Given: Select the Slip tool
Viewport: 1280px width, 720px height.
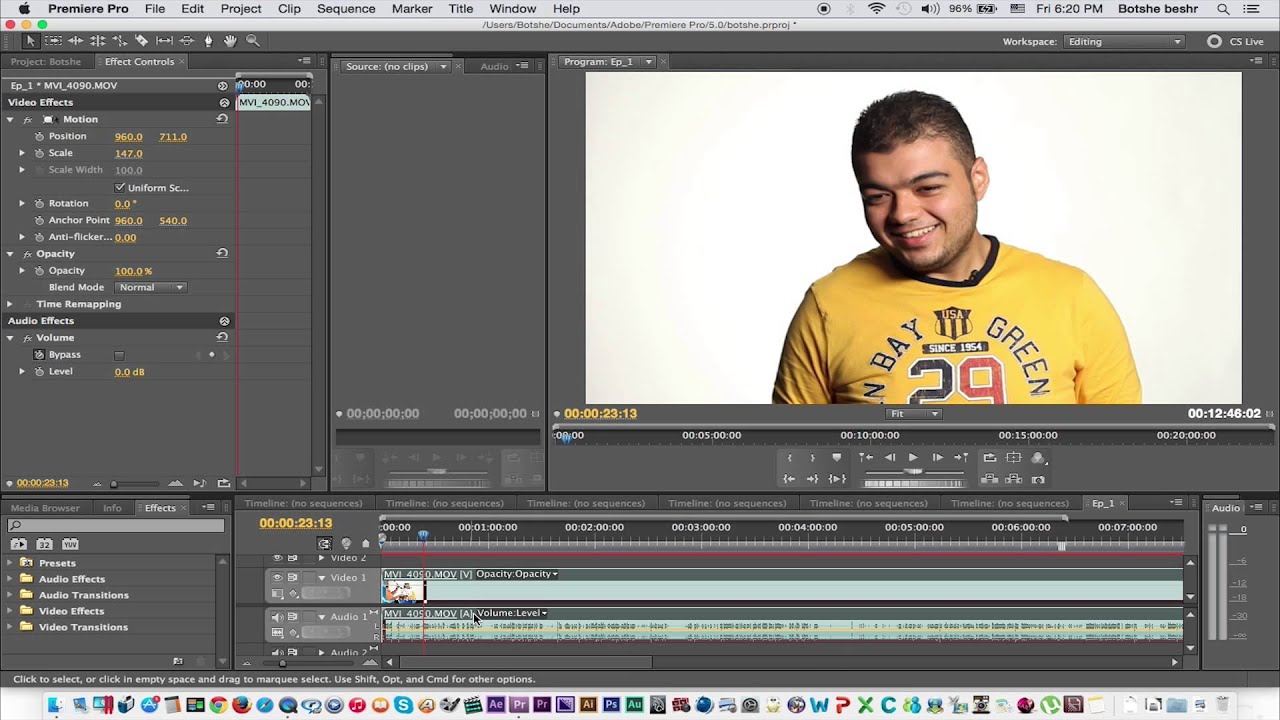Looking at the screenshot, I should pyautogui.click(x=164, y=41).
